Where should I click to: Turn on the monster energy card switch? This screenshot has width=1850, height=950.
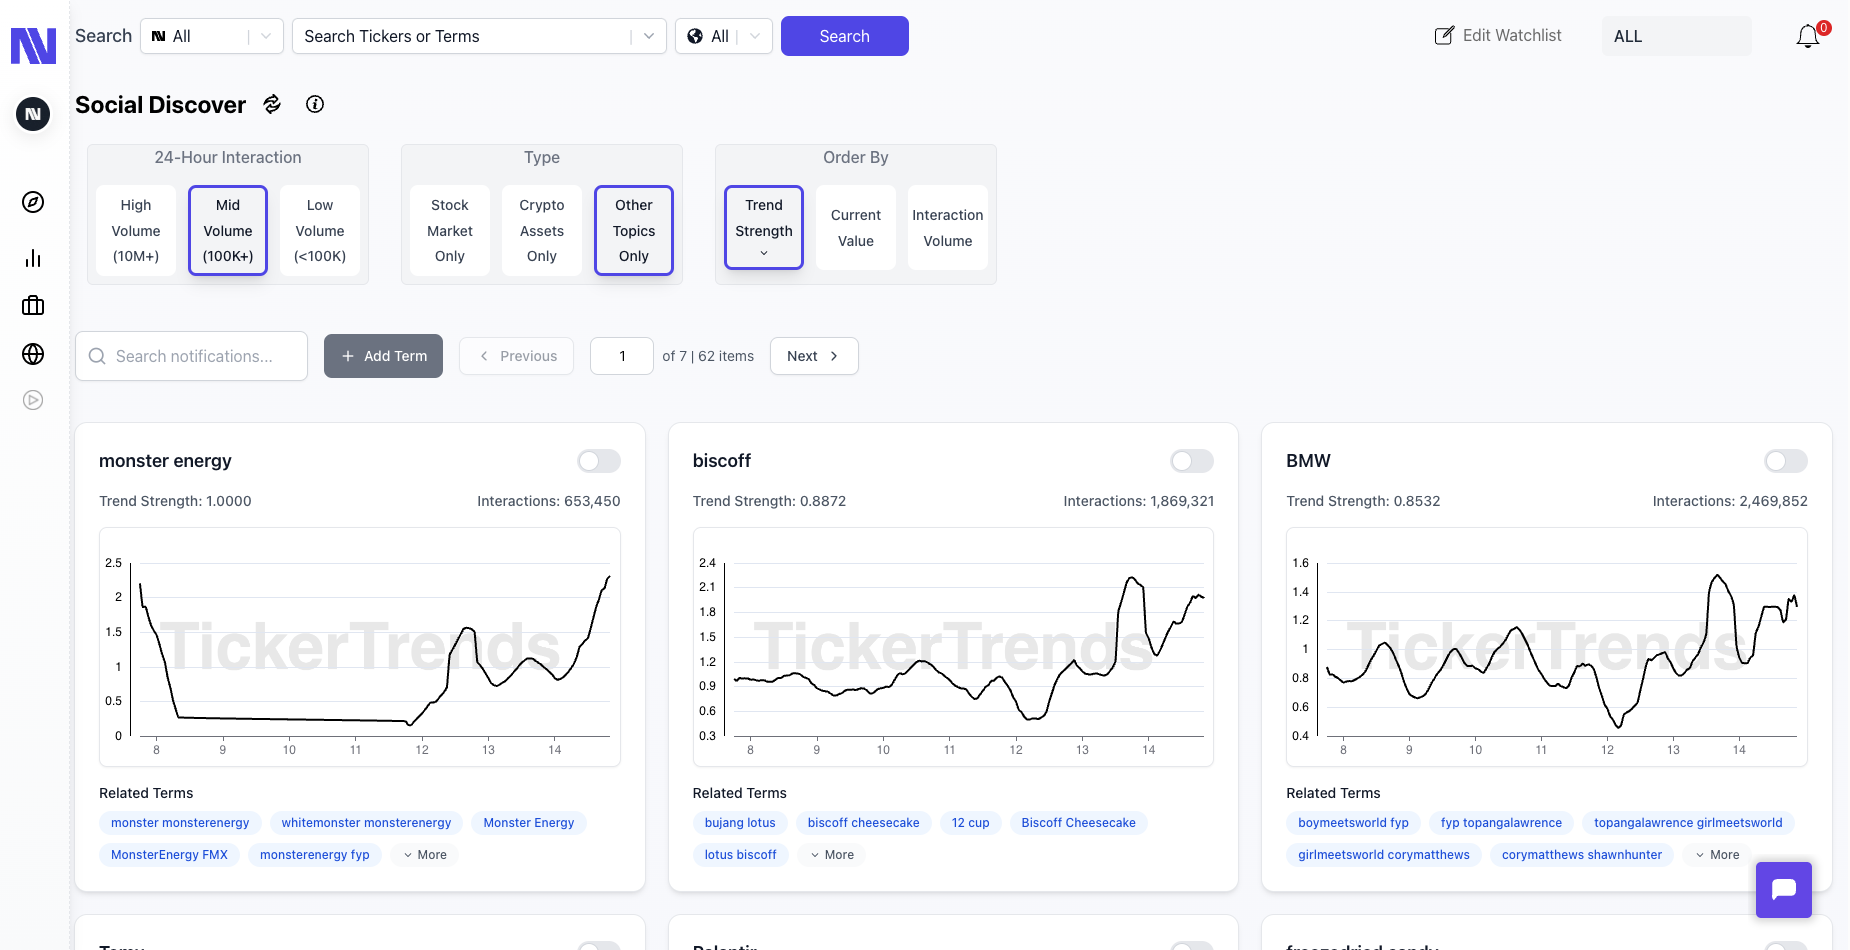tap(598, 461)
